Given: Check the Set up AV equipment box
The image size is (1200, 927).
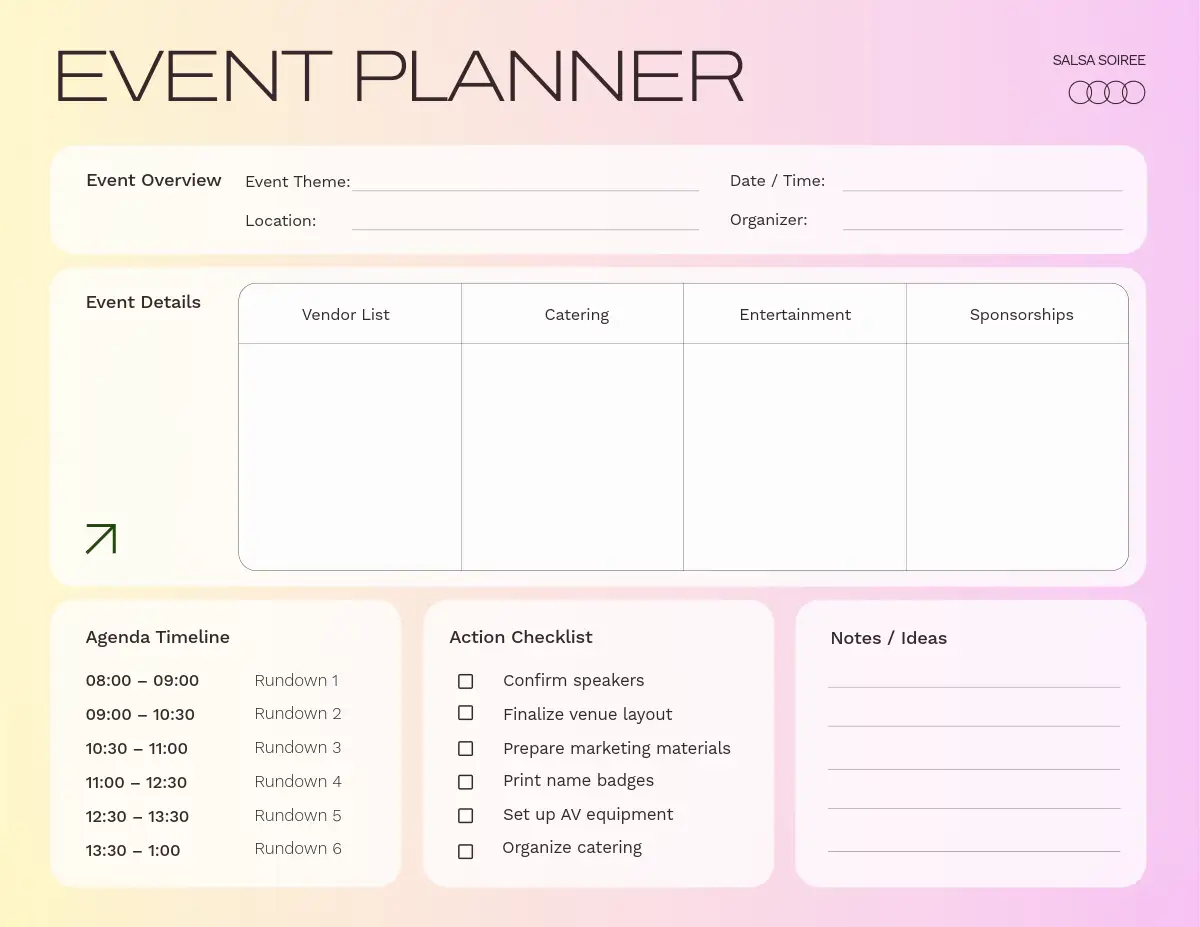Looking at the screenshot, I should [x=465, y=815].
